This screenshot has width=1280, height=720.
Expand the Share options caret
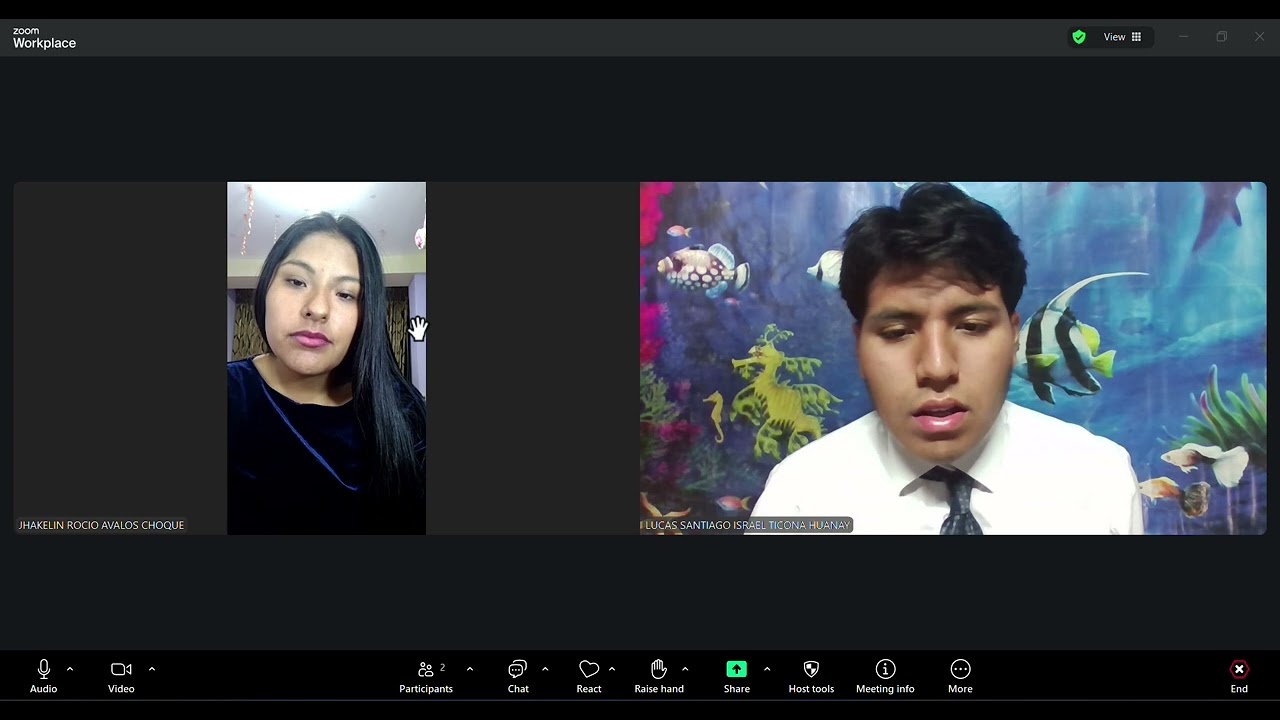tap(767, 669)
